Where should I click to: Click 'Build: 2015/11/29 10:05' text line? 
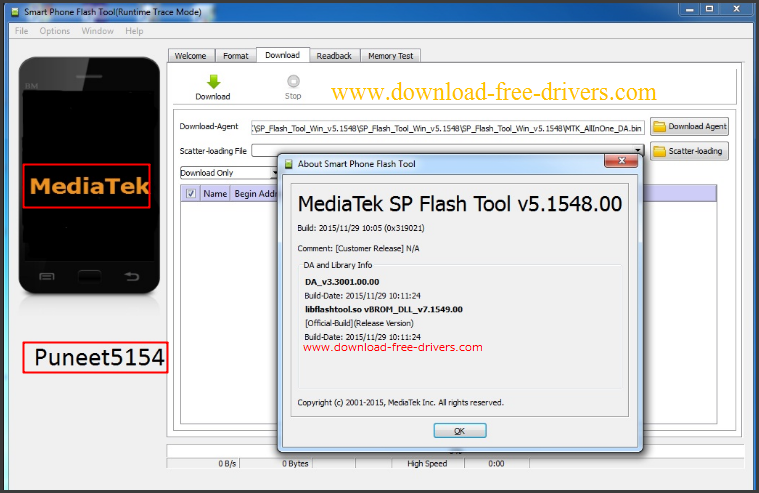point(361,228)
